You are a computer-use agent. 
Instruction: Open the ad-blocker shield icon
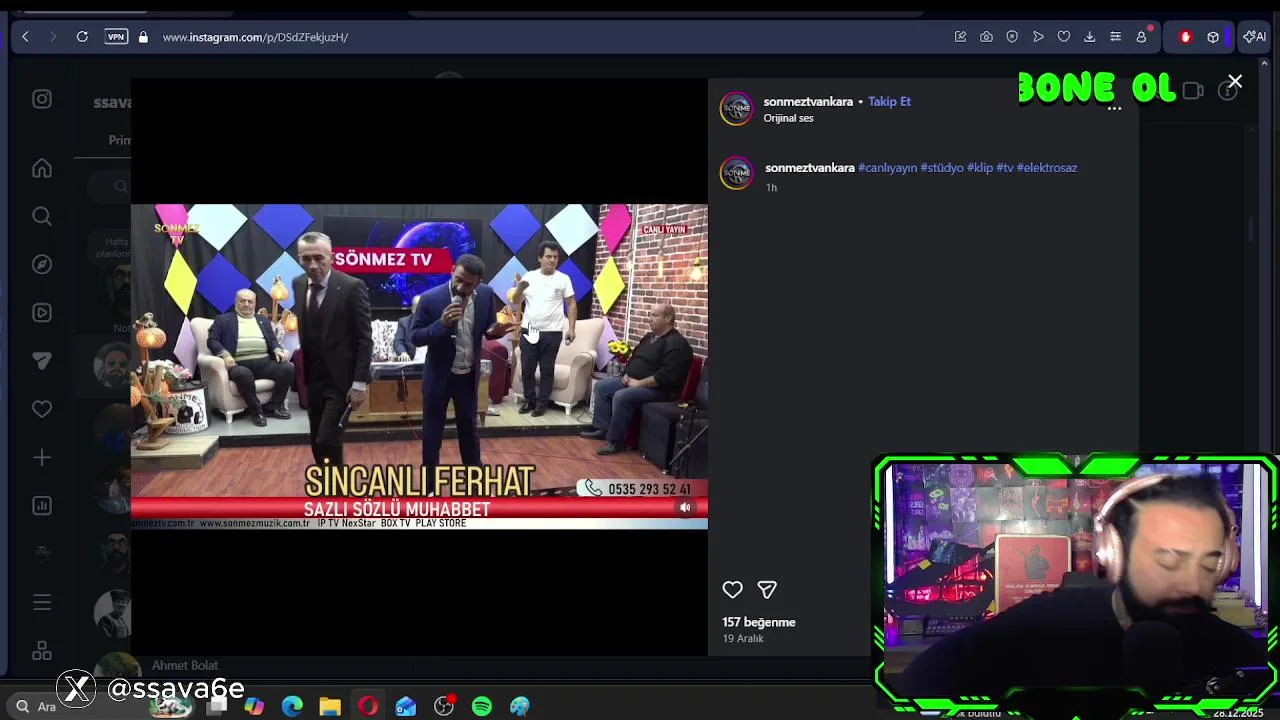click(1012, 37)
